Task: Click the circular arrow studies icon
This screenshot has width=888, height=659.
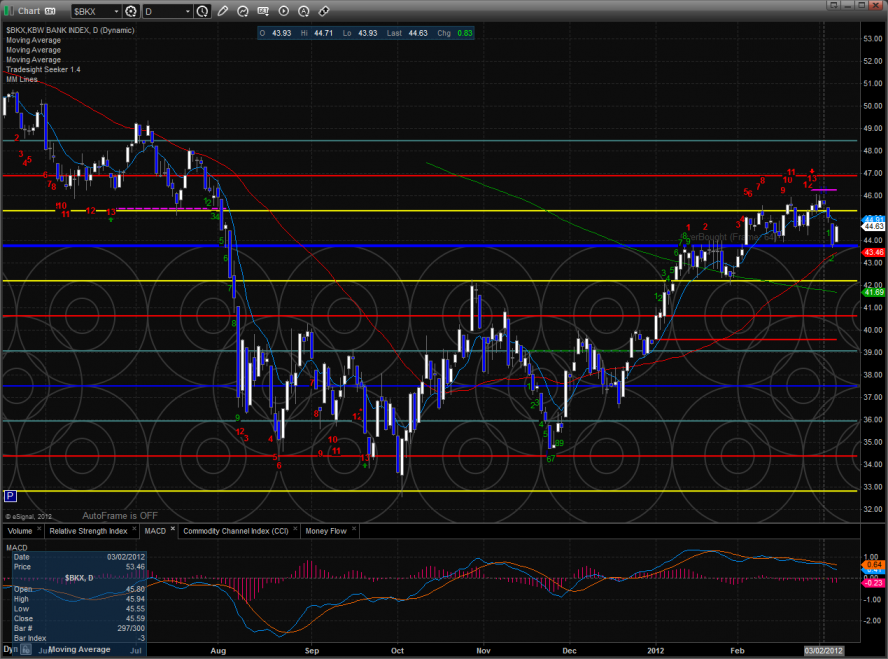Action: [x=243, y=11]
